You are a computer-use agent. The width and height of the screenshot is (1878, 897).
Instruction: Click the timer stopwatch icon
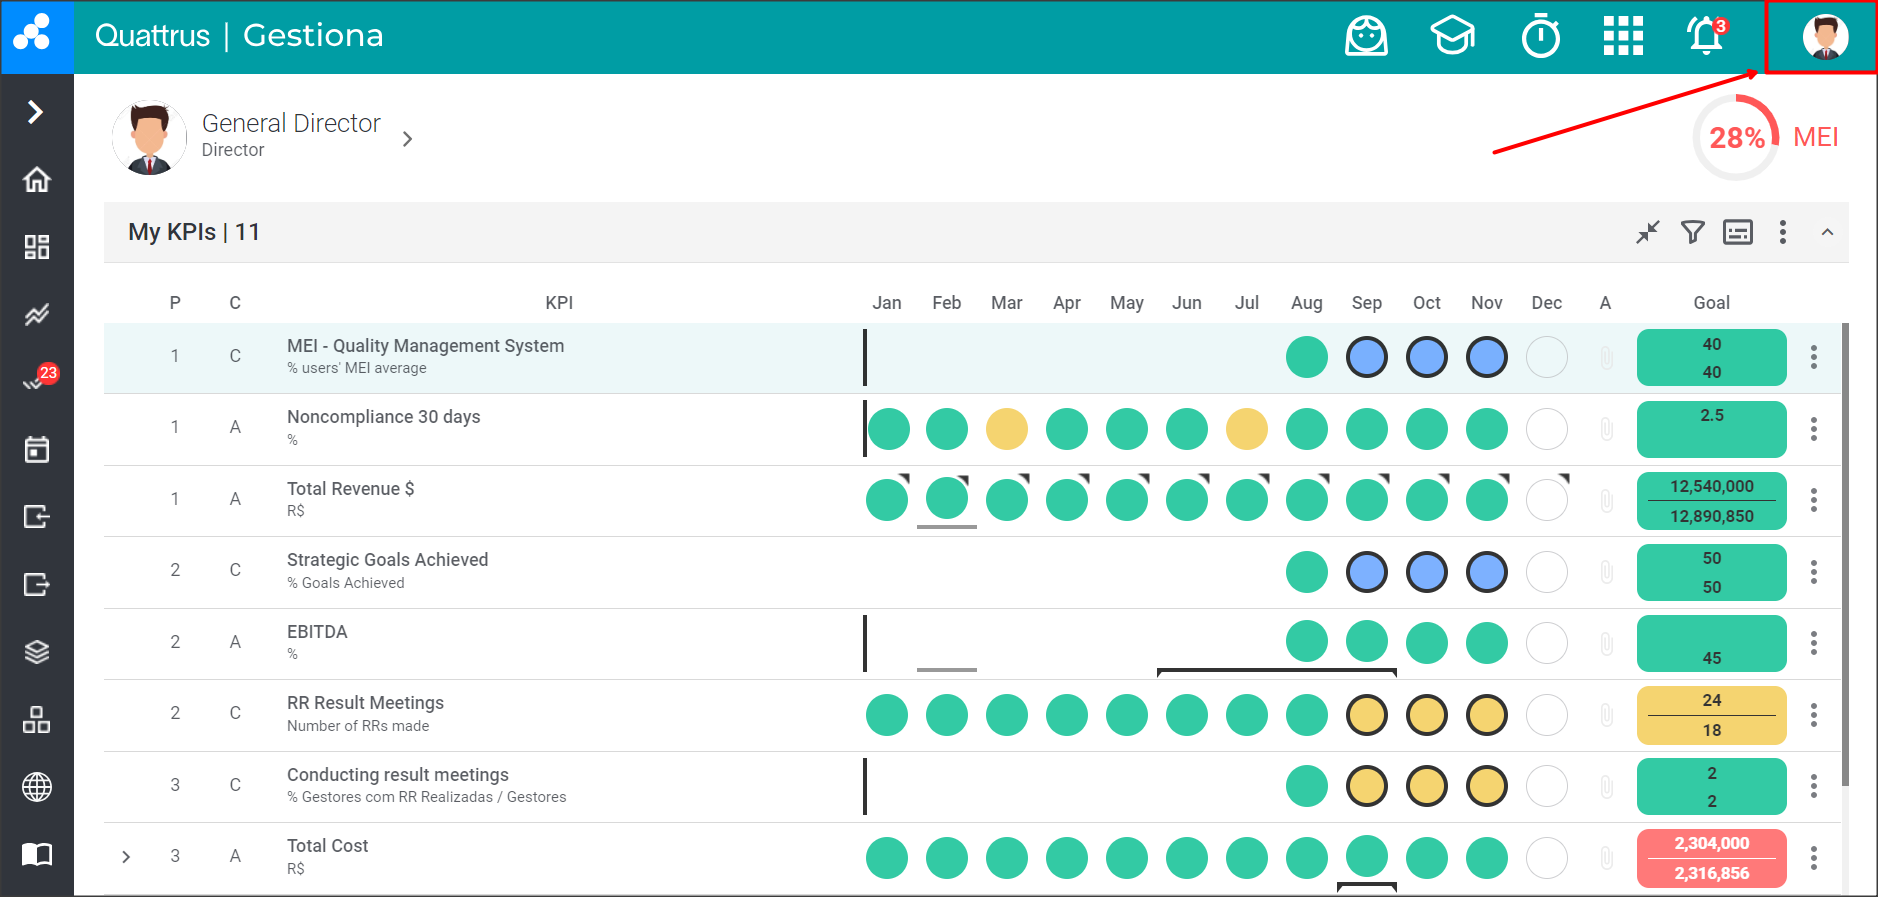(1540, 37)
